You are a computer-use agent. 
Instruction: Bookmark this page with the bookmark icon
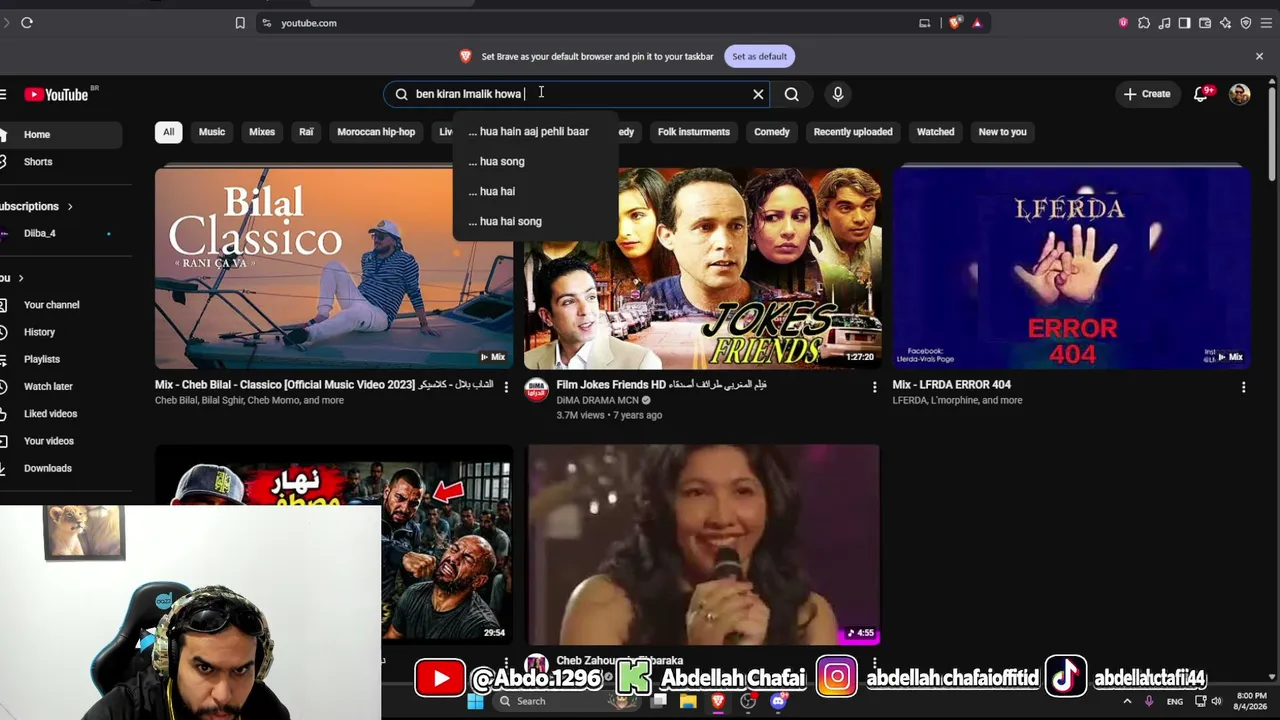[x=240, y=23]
